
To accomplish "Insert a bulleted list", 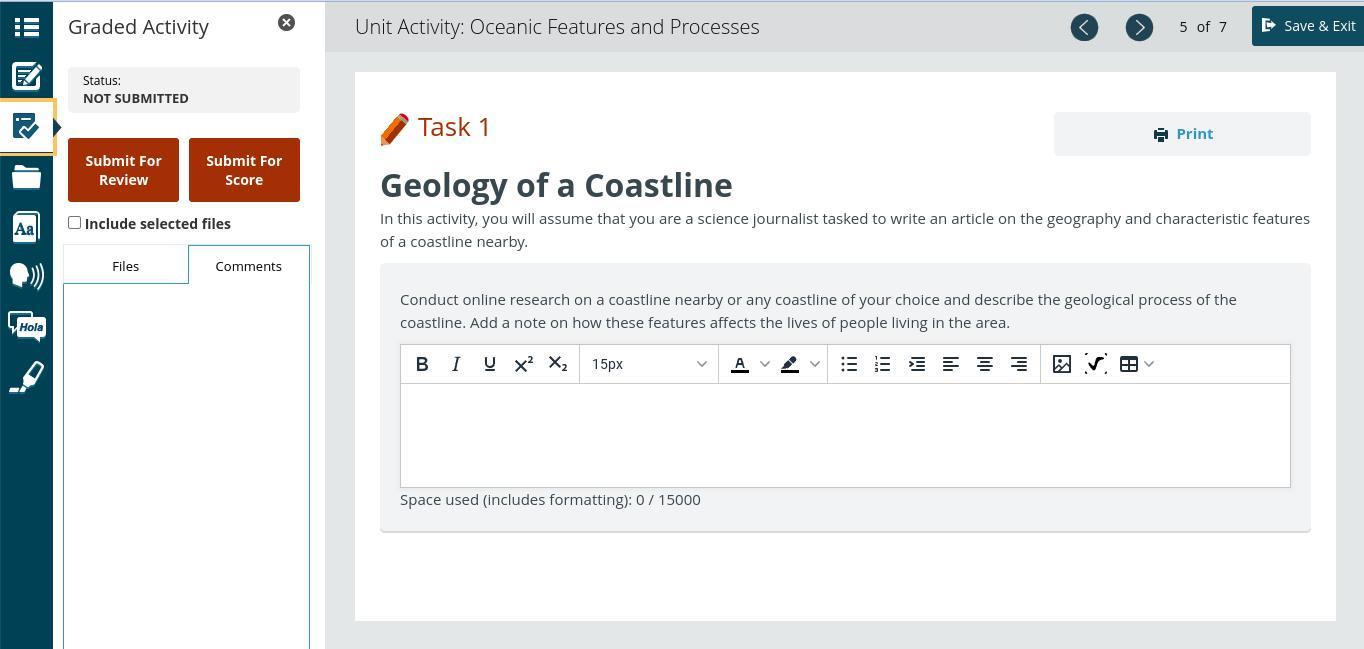I will click(849, 364).
